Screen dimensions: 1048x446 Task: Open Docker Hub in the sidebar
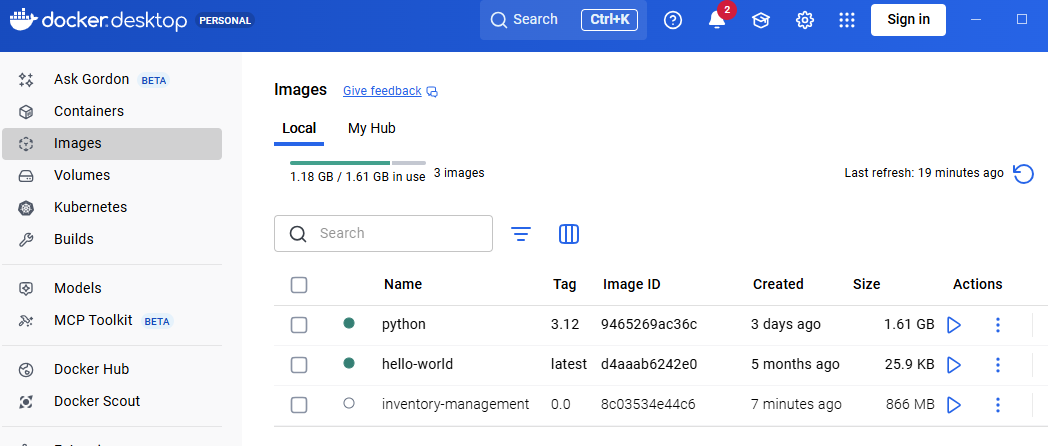pyautogui.click(x=112, y=370)
